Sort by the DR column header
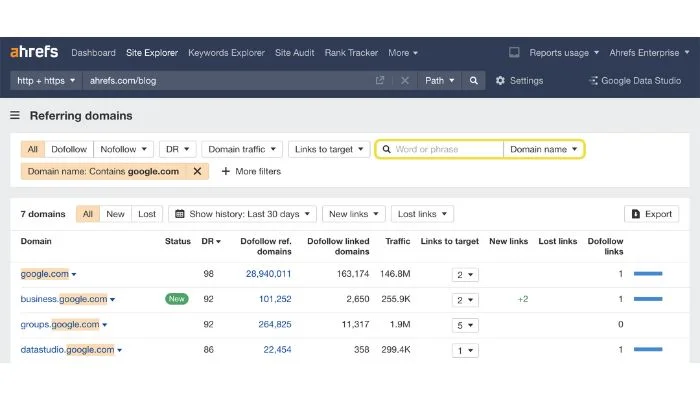Screen dimensions: 700x400 211,241
